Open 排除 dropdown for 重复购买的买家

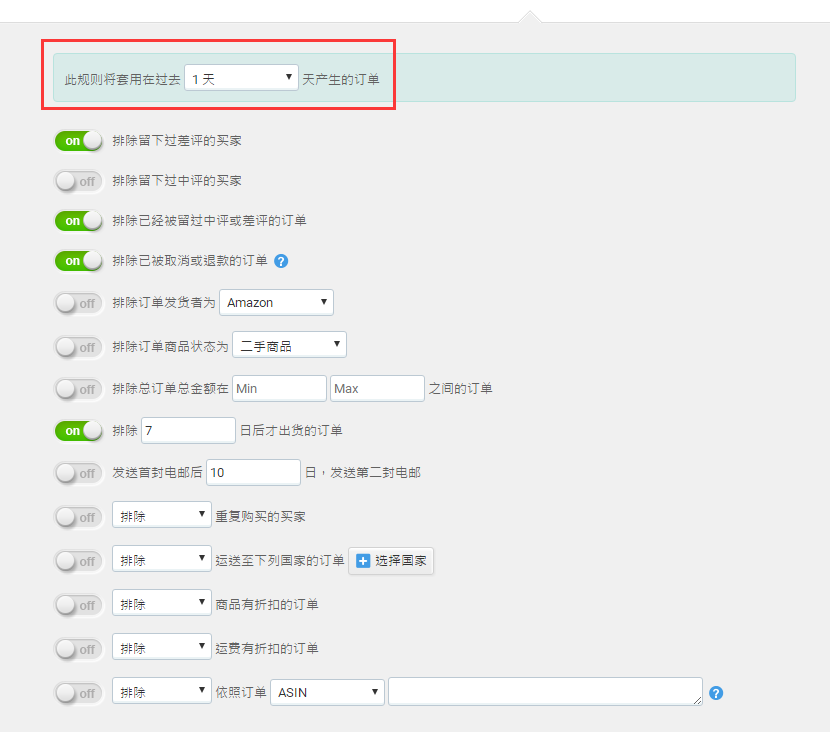[161, 516]
